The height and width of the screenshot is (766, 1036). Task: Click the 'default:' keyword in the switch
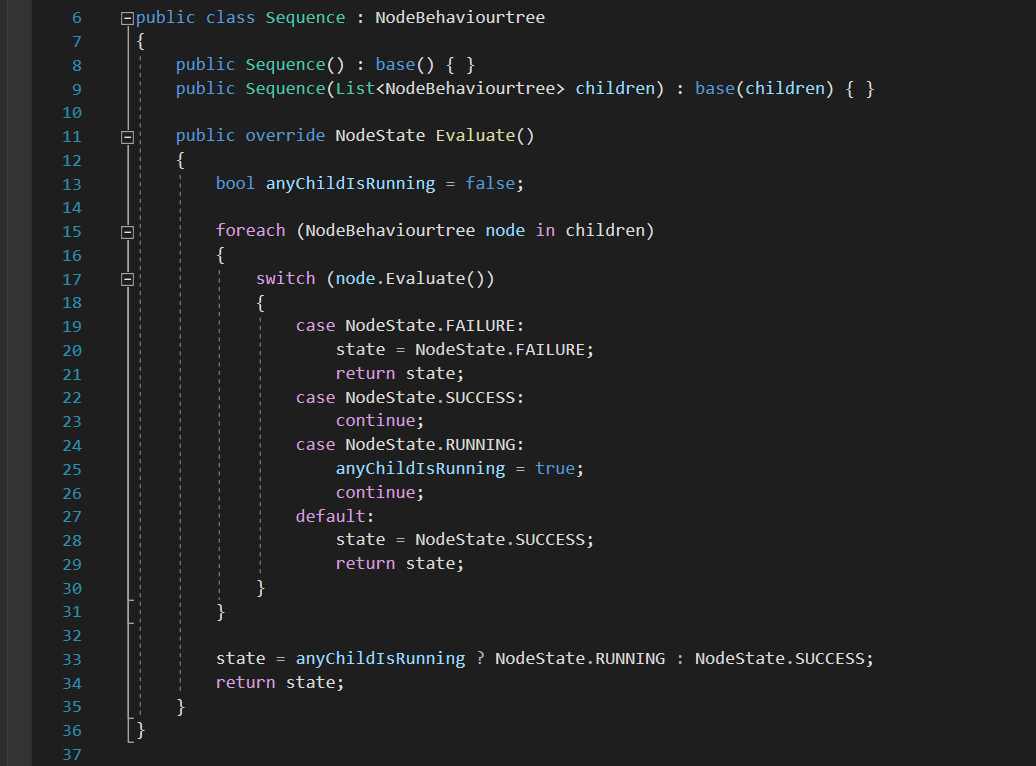click(334, 516)
